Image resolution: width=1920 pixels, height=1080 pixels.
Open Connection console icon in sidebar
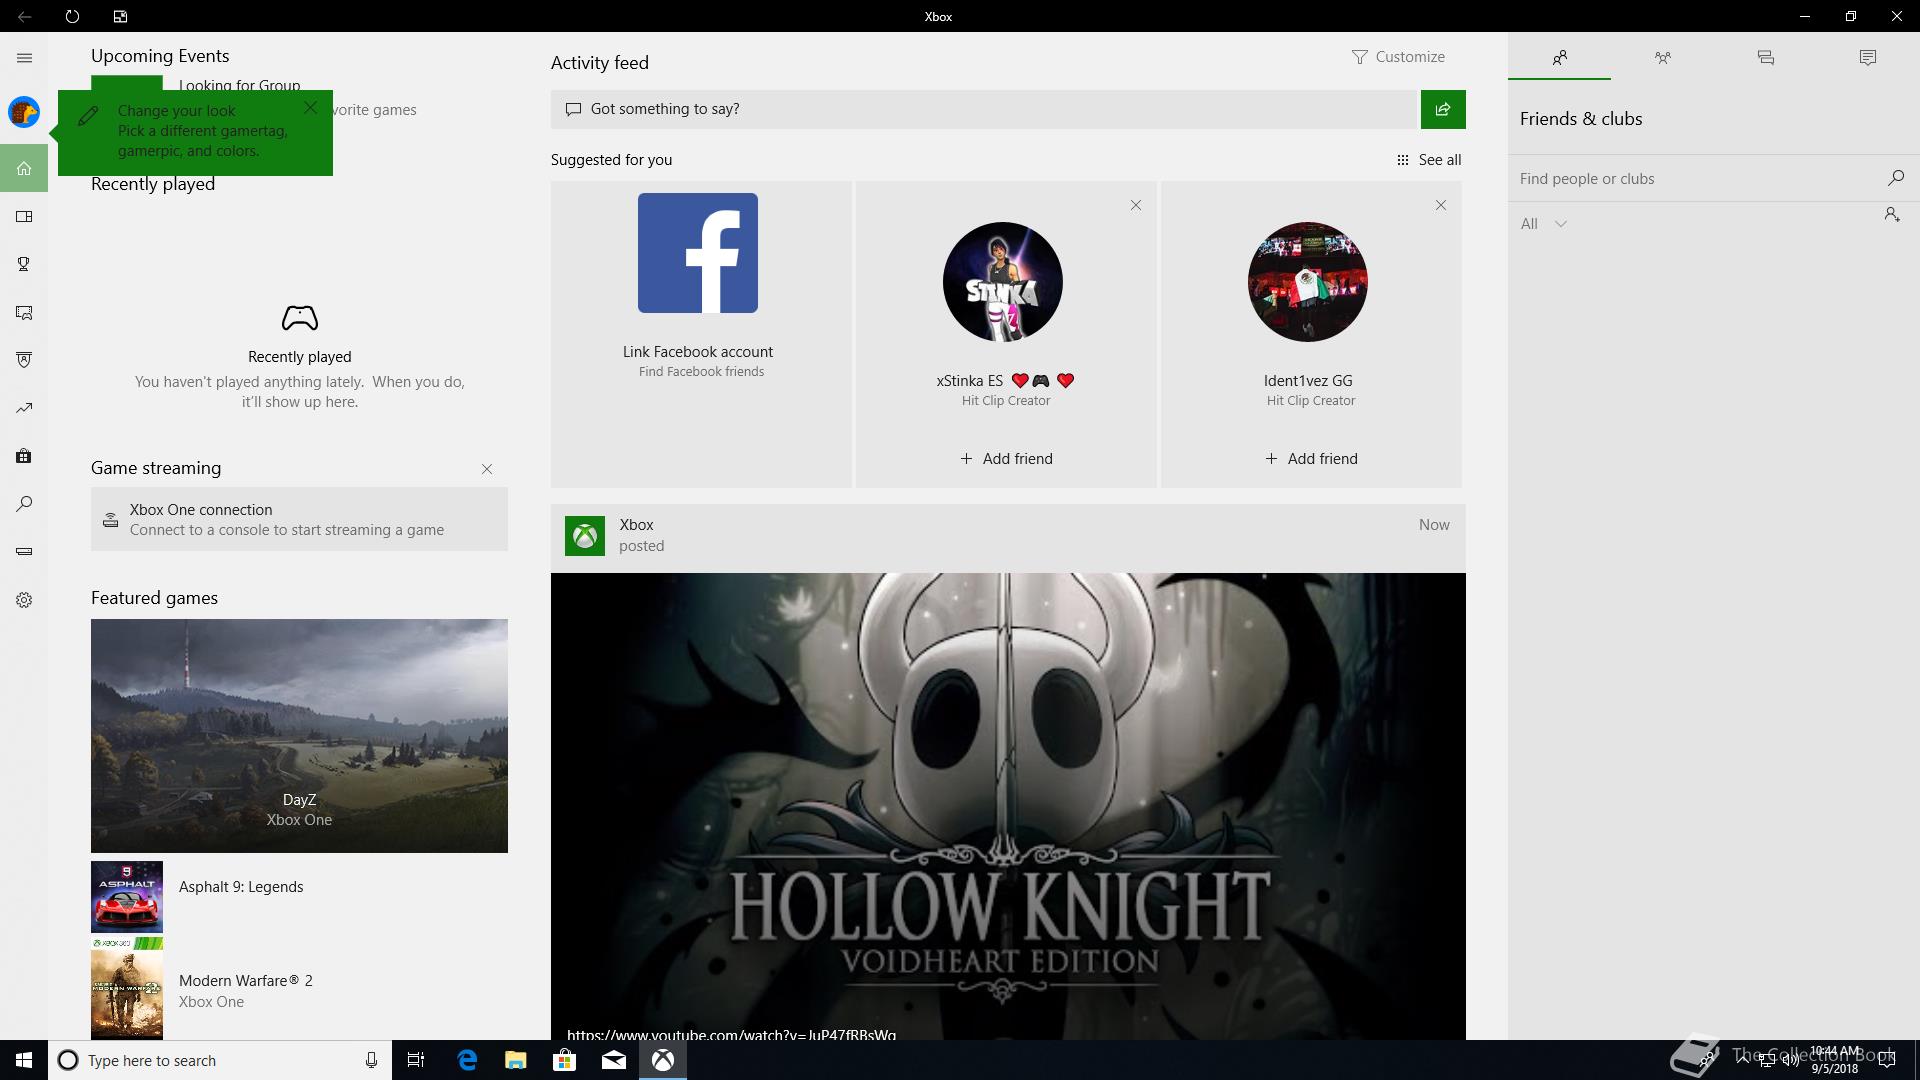[24, 551]
